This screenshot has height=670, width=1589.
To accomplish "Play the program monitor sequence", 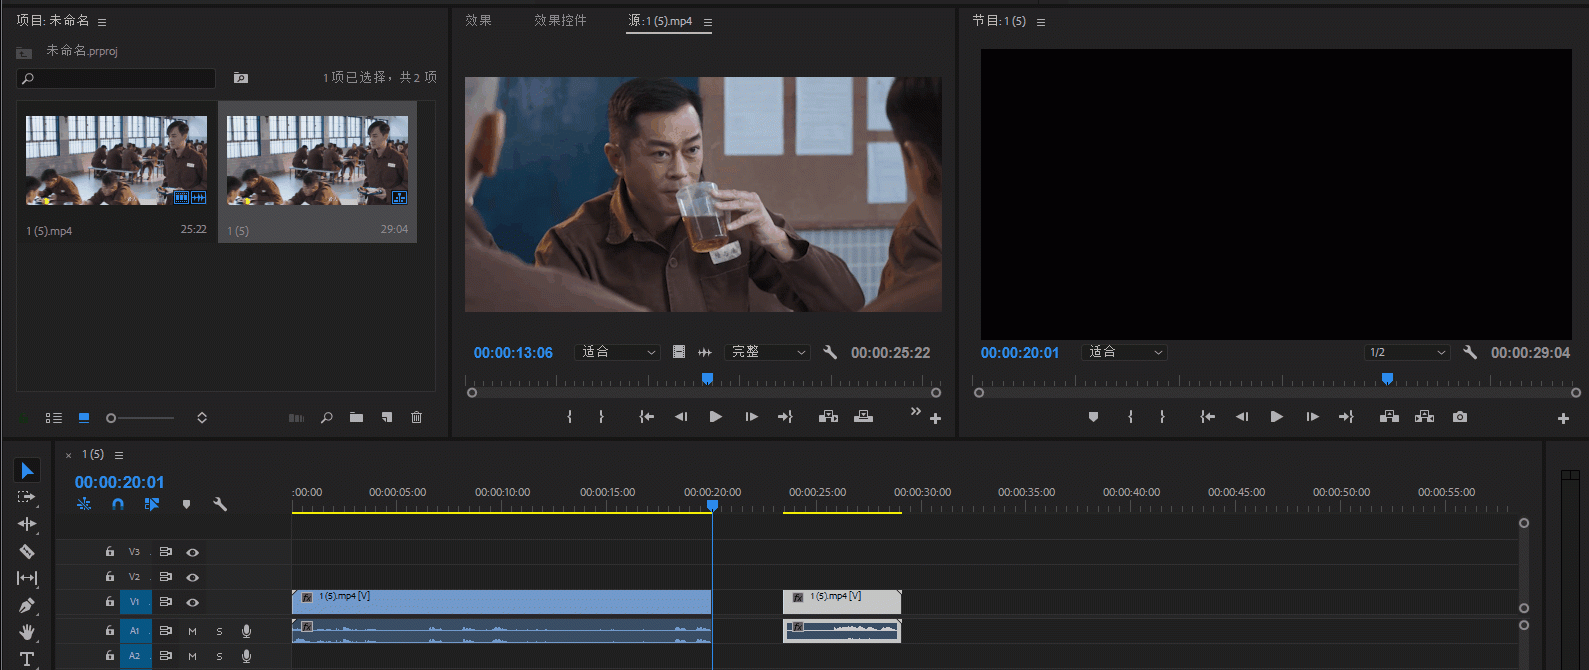I will 1276,417.
